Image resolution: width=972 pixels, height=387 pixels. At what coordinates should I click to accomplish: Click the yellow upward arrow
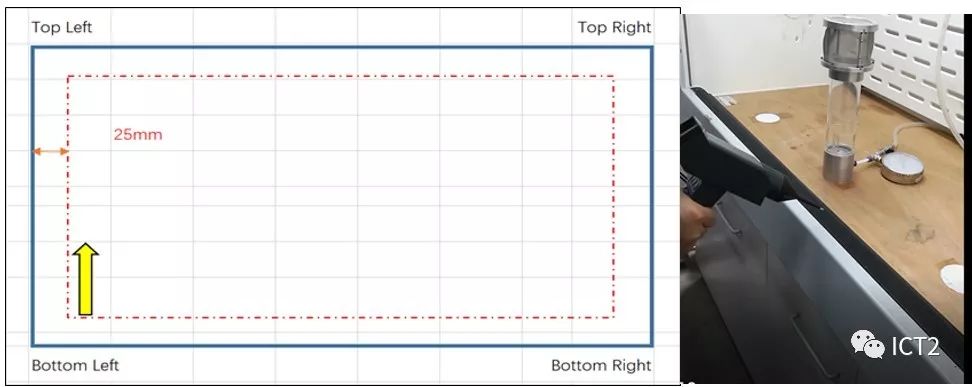[x=86, y=279]
